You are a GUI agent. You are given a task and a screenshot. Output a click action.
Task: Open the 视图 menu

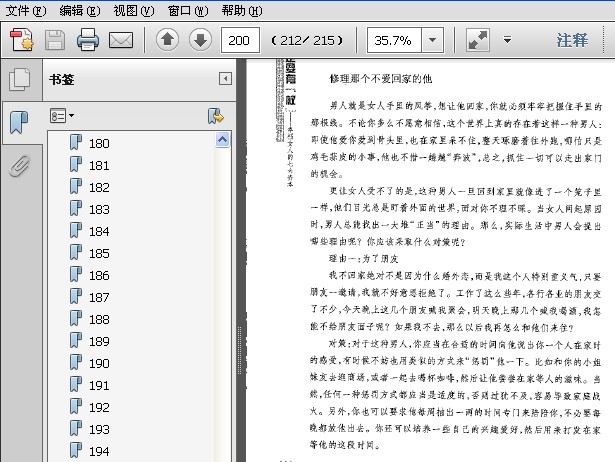(x=133, y=10)
